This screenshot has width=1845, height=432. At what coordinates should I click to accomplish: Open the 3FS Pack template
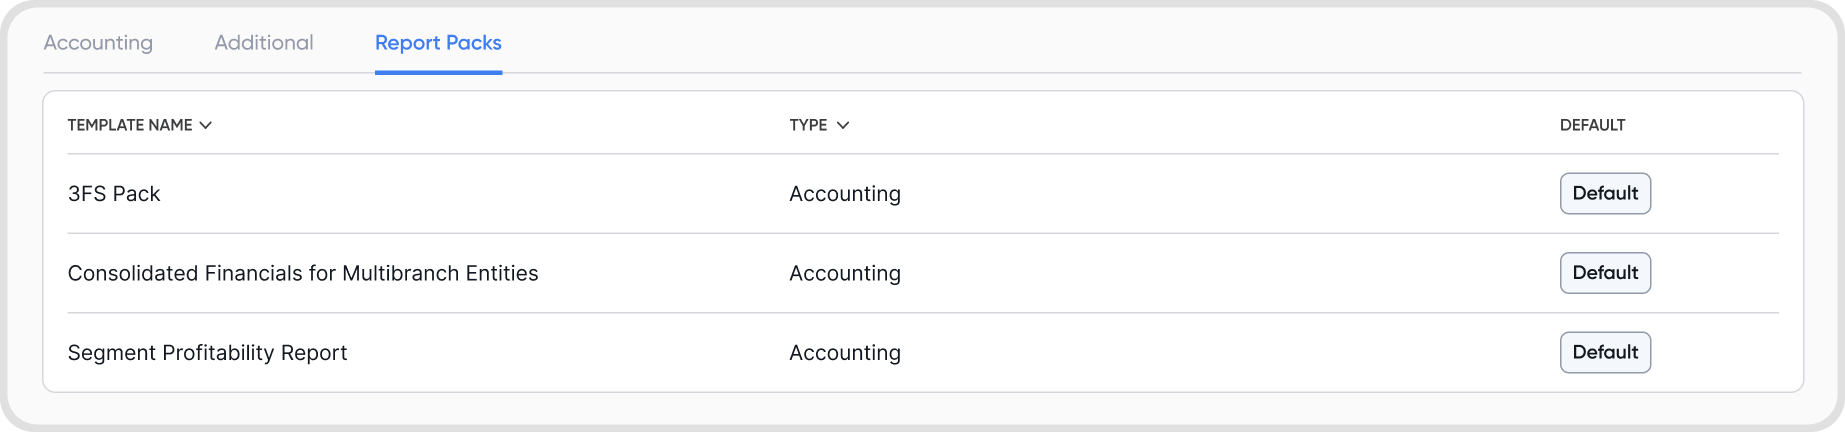tap(114, 194)
